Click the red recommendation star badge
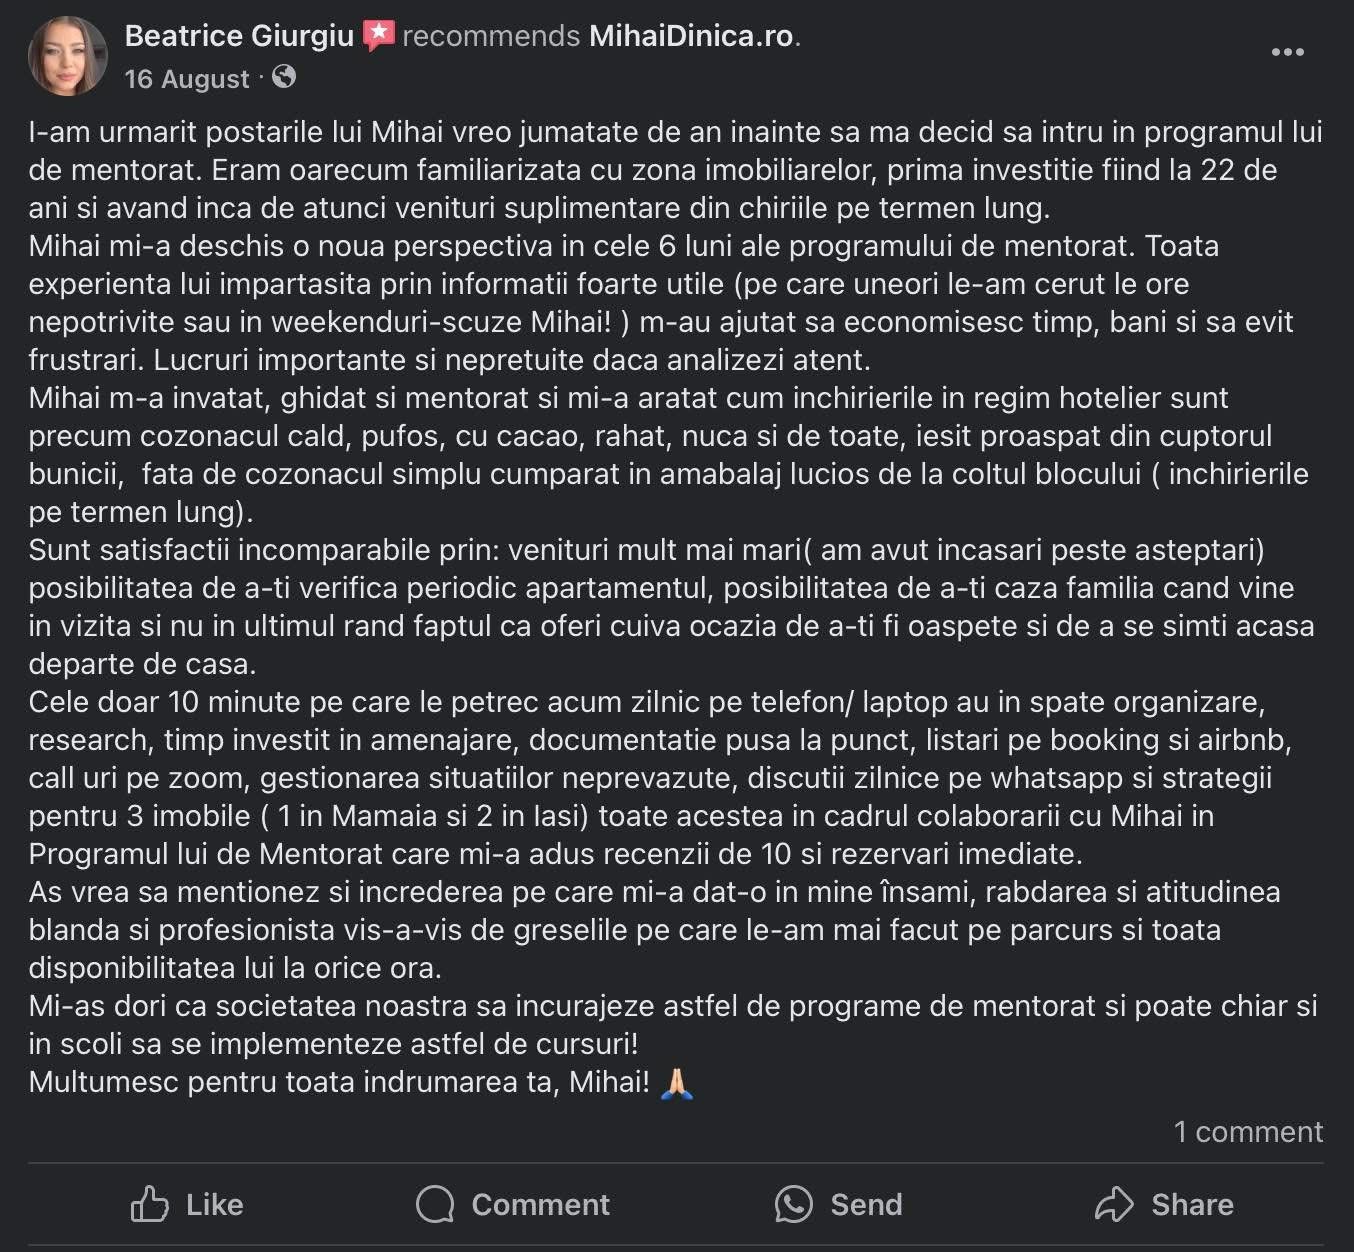The image size is (1354, 1252). [x=378, y=36]
